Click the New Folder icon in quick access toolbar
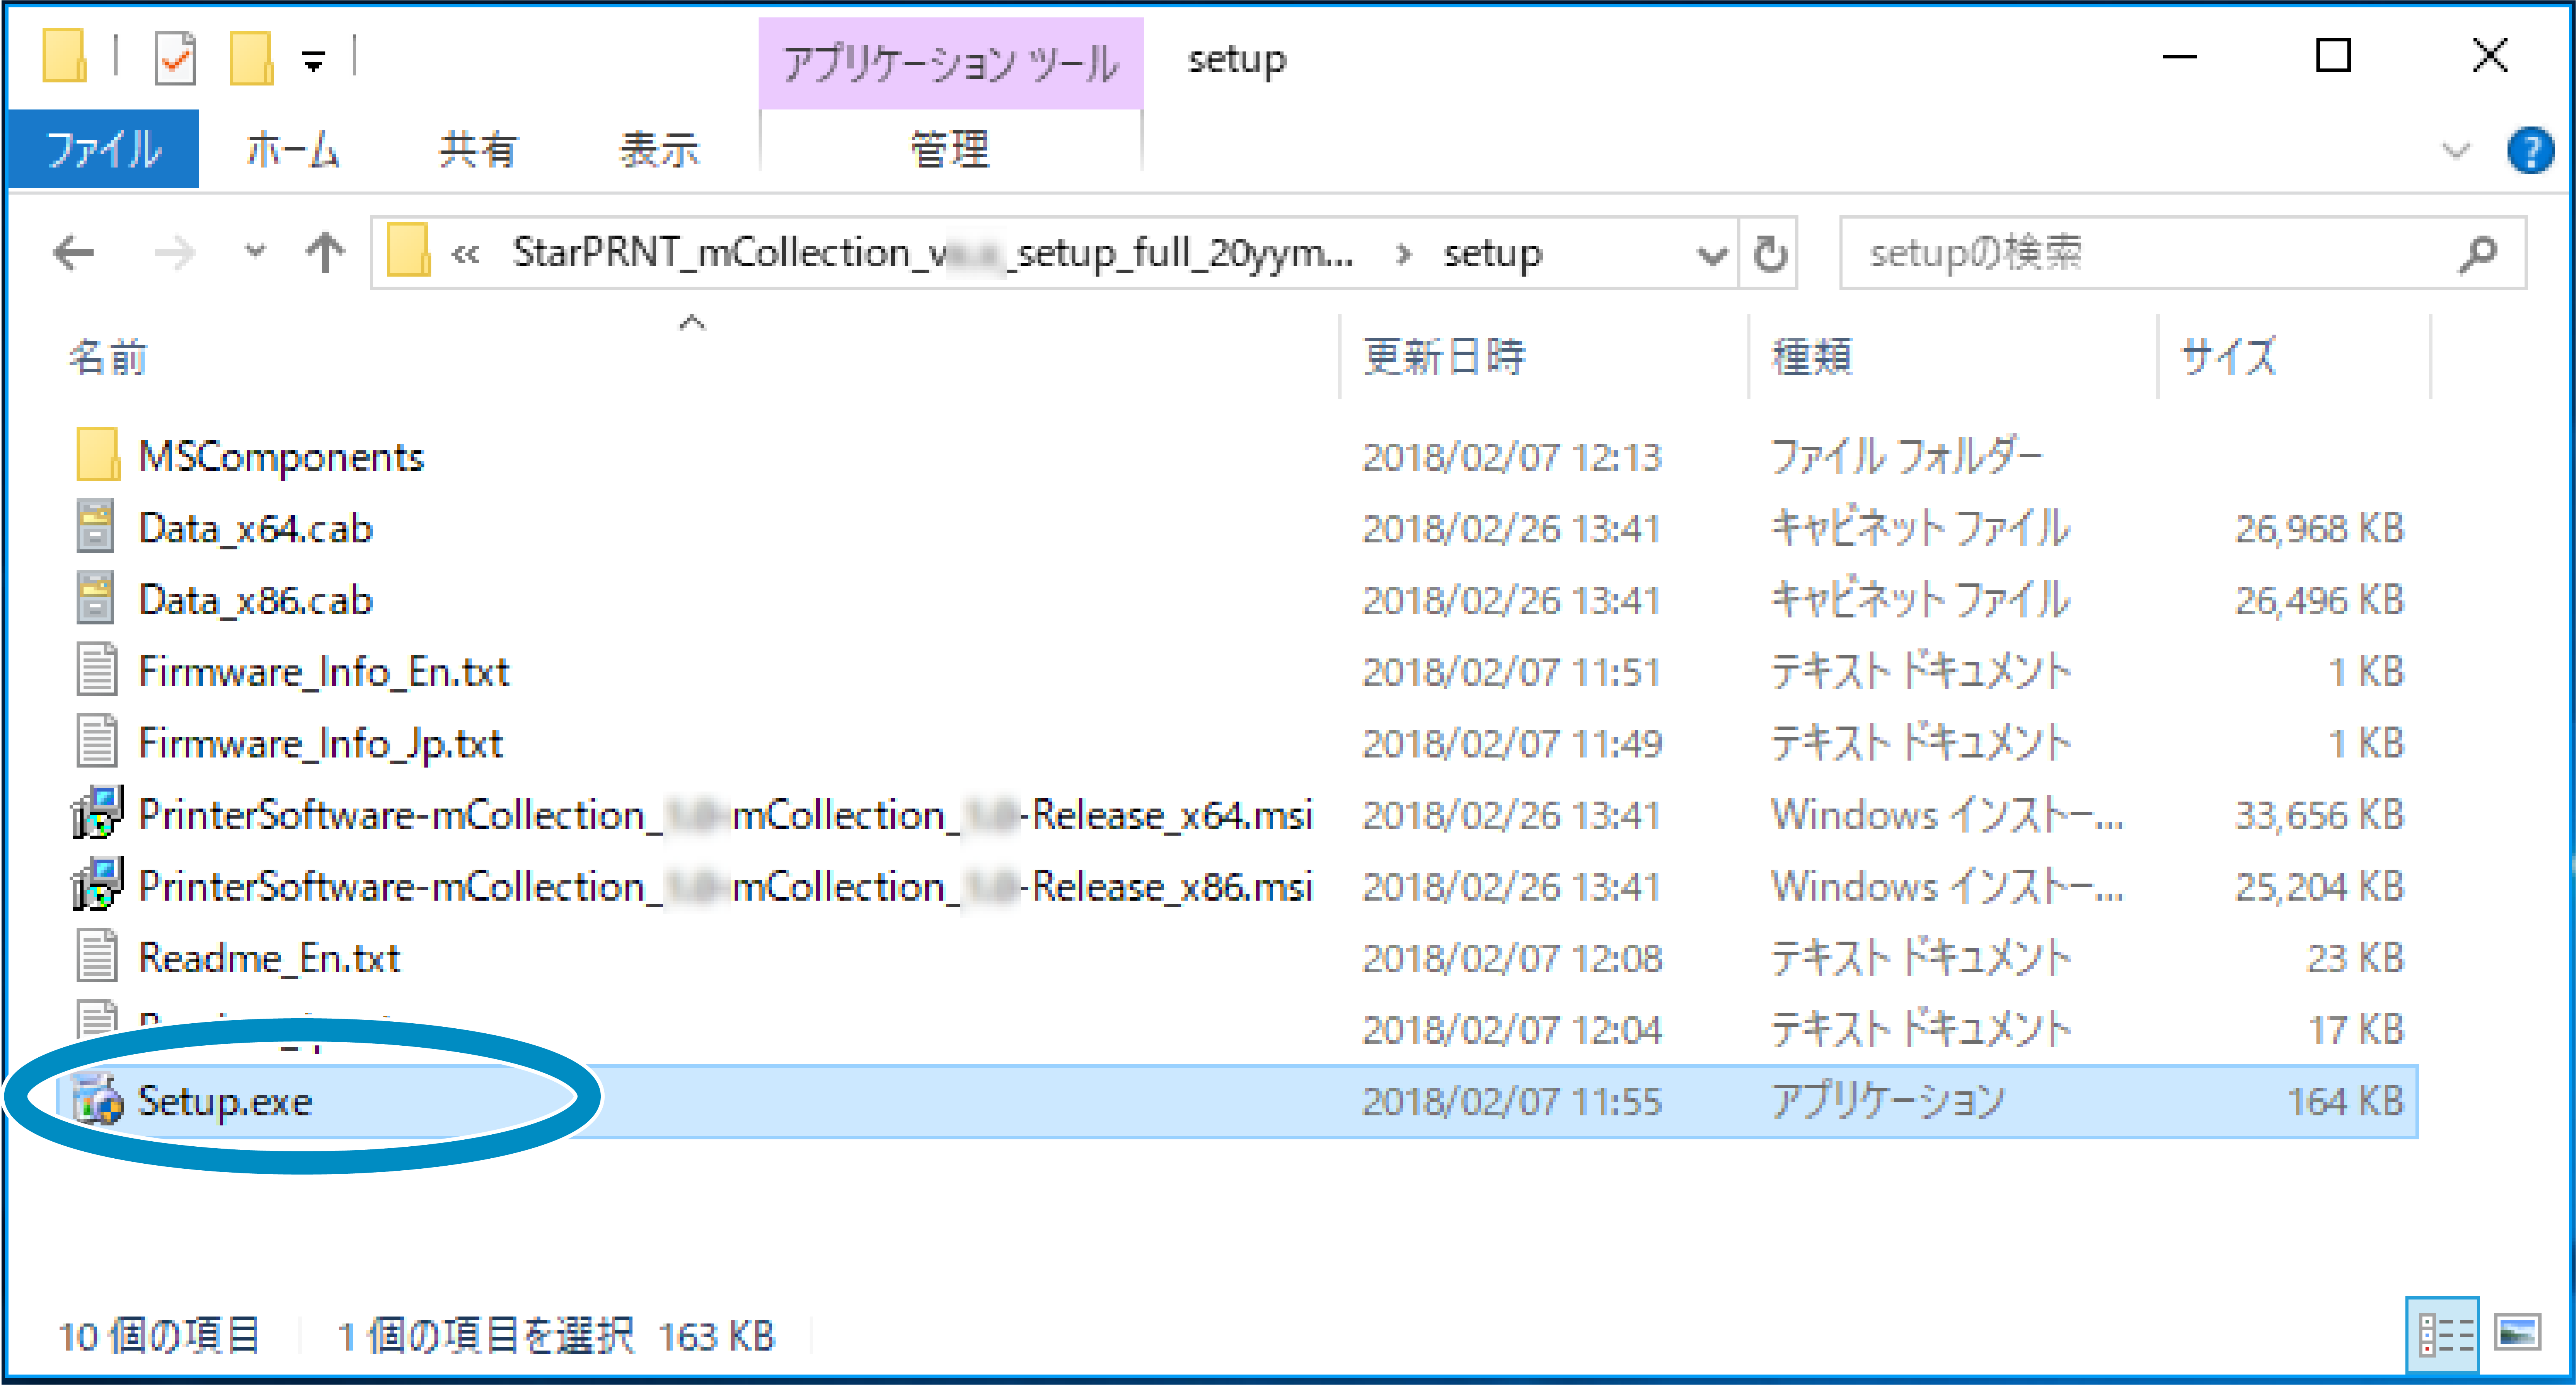Viewport: 2576px width, 1385px height. coord(252,58)
